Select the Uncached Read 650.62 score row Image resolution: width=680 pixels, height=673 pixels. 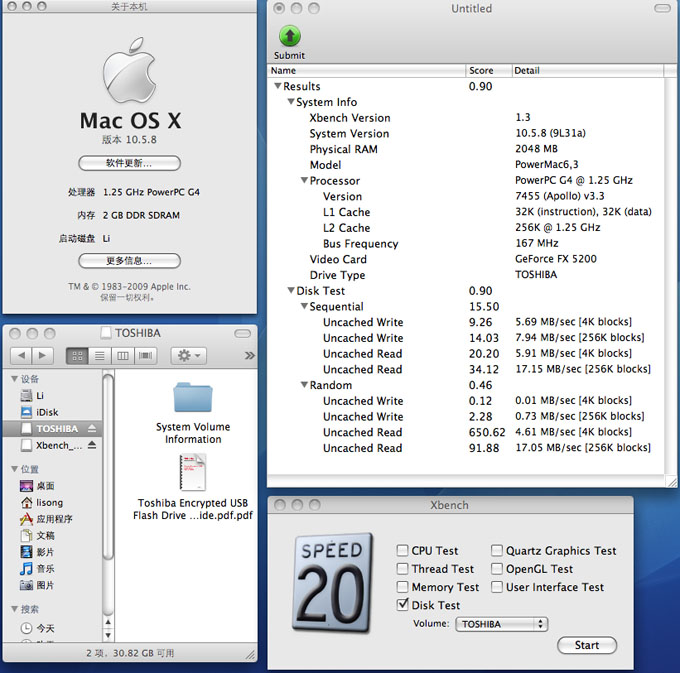(x=465, y=432)
